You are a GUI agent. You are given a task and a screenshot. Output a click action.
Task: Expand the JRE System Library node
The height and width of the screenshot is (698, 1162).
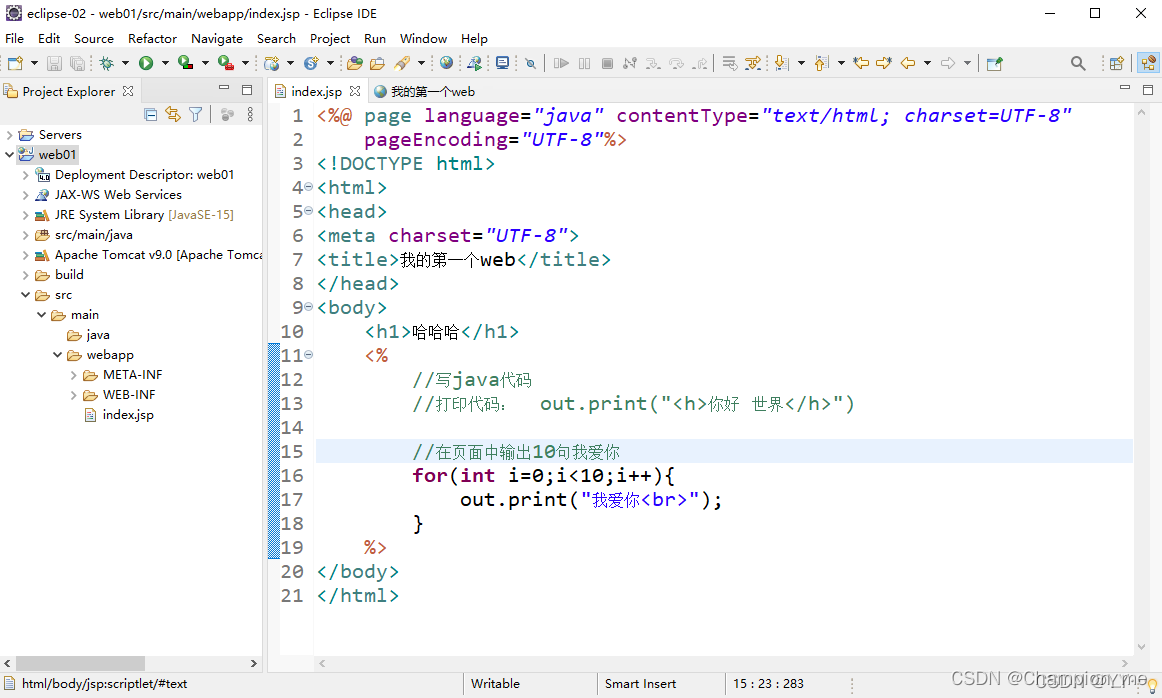[25, 215]
